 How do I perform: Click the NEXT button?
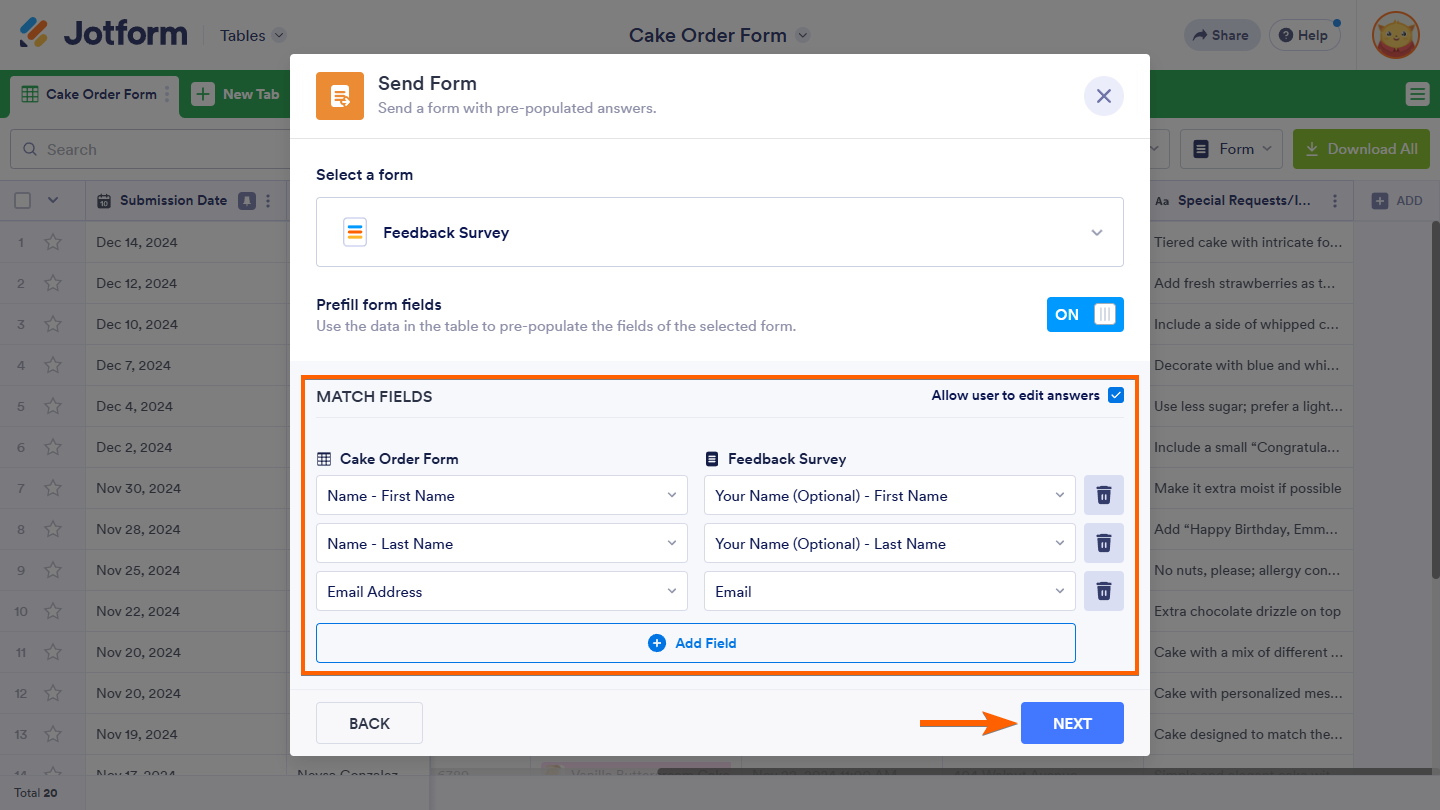coord(1072,723)
